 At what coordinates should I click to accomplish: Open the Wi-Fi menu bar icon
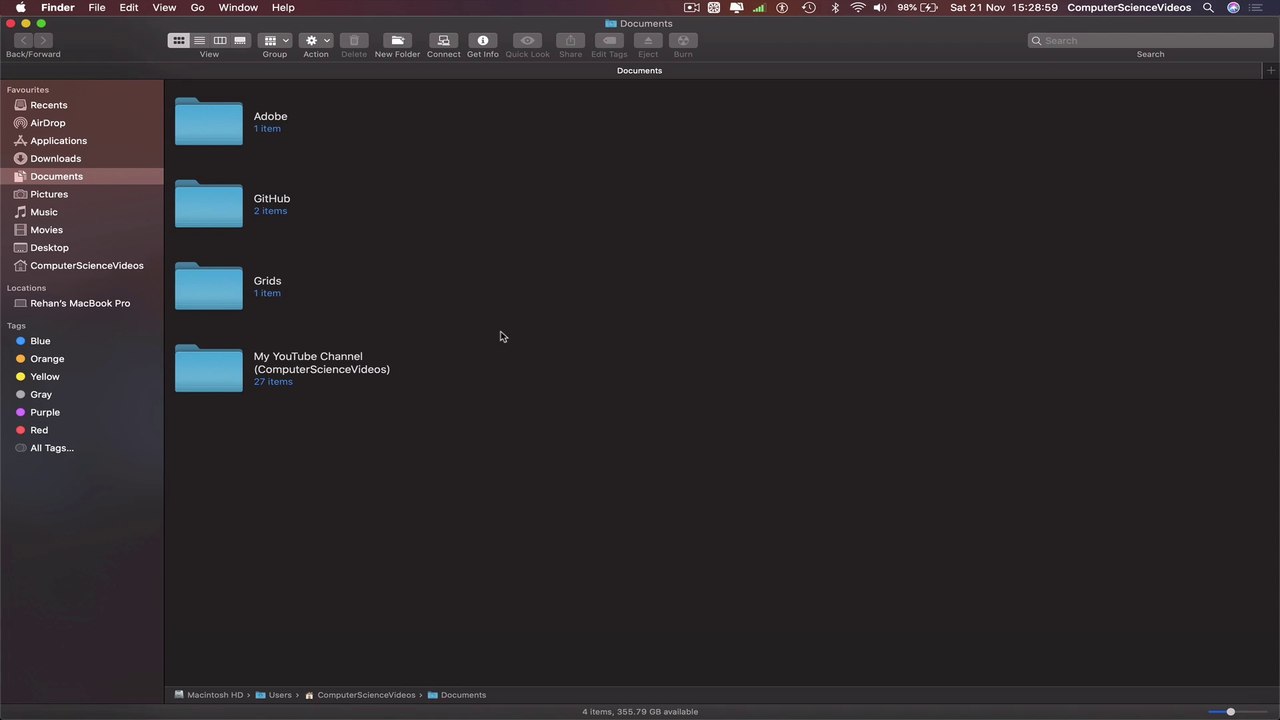click(x=858, y=7)
